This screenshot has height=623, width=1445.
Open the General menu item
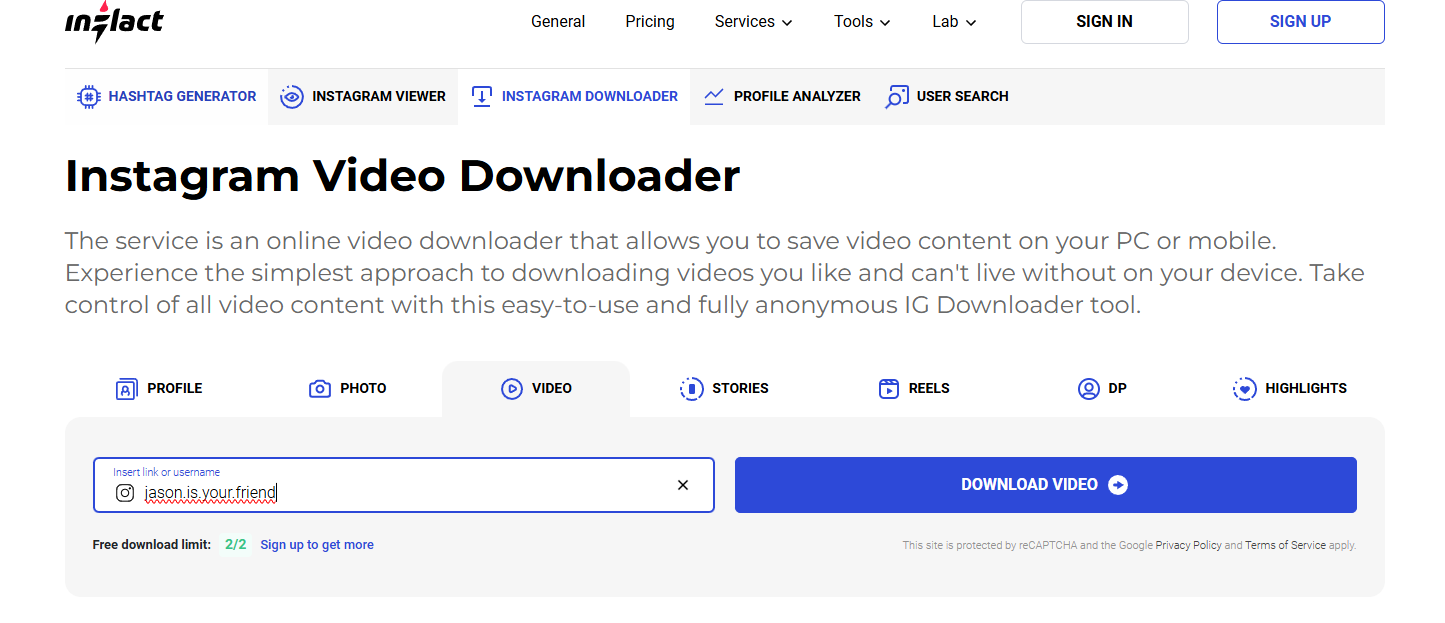pyautogui.click(x=558, y=22)
